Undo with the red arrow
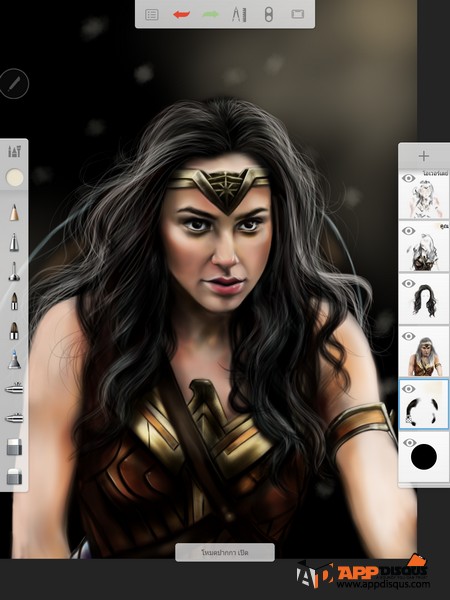Screen dimensions: 450x600 tap(181, 15)
